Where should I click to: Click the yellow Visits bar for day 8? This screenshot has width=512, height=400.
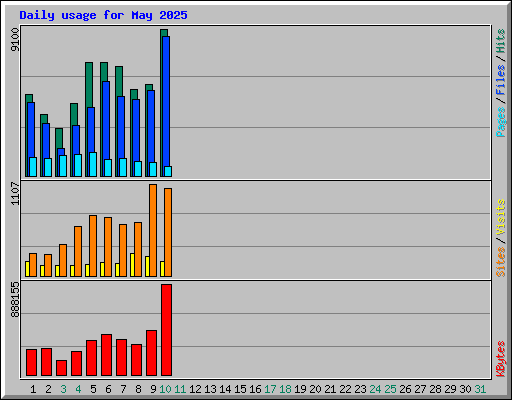point(132,265)
